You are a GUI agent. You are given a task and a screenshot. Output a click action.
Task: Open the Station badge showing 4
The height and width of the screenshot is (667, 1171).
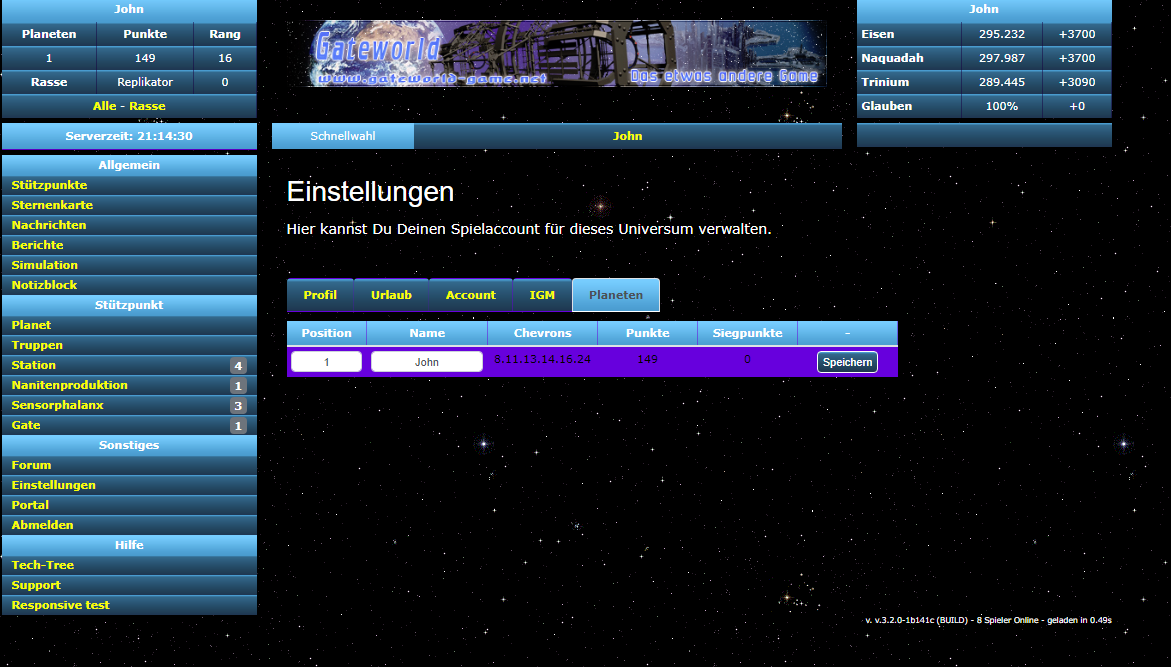238,366
